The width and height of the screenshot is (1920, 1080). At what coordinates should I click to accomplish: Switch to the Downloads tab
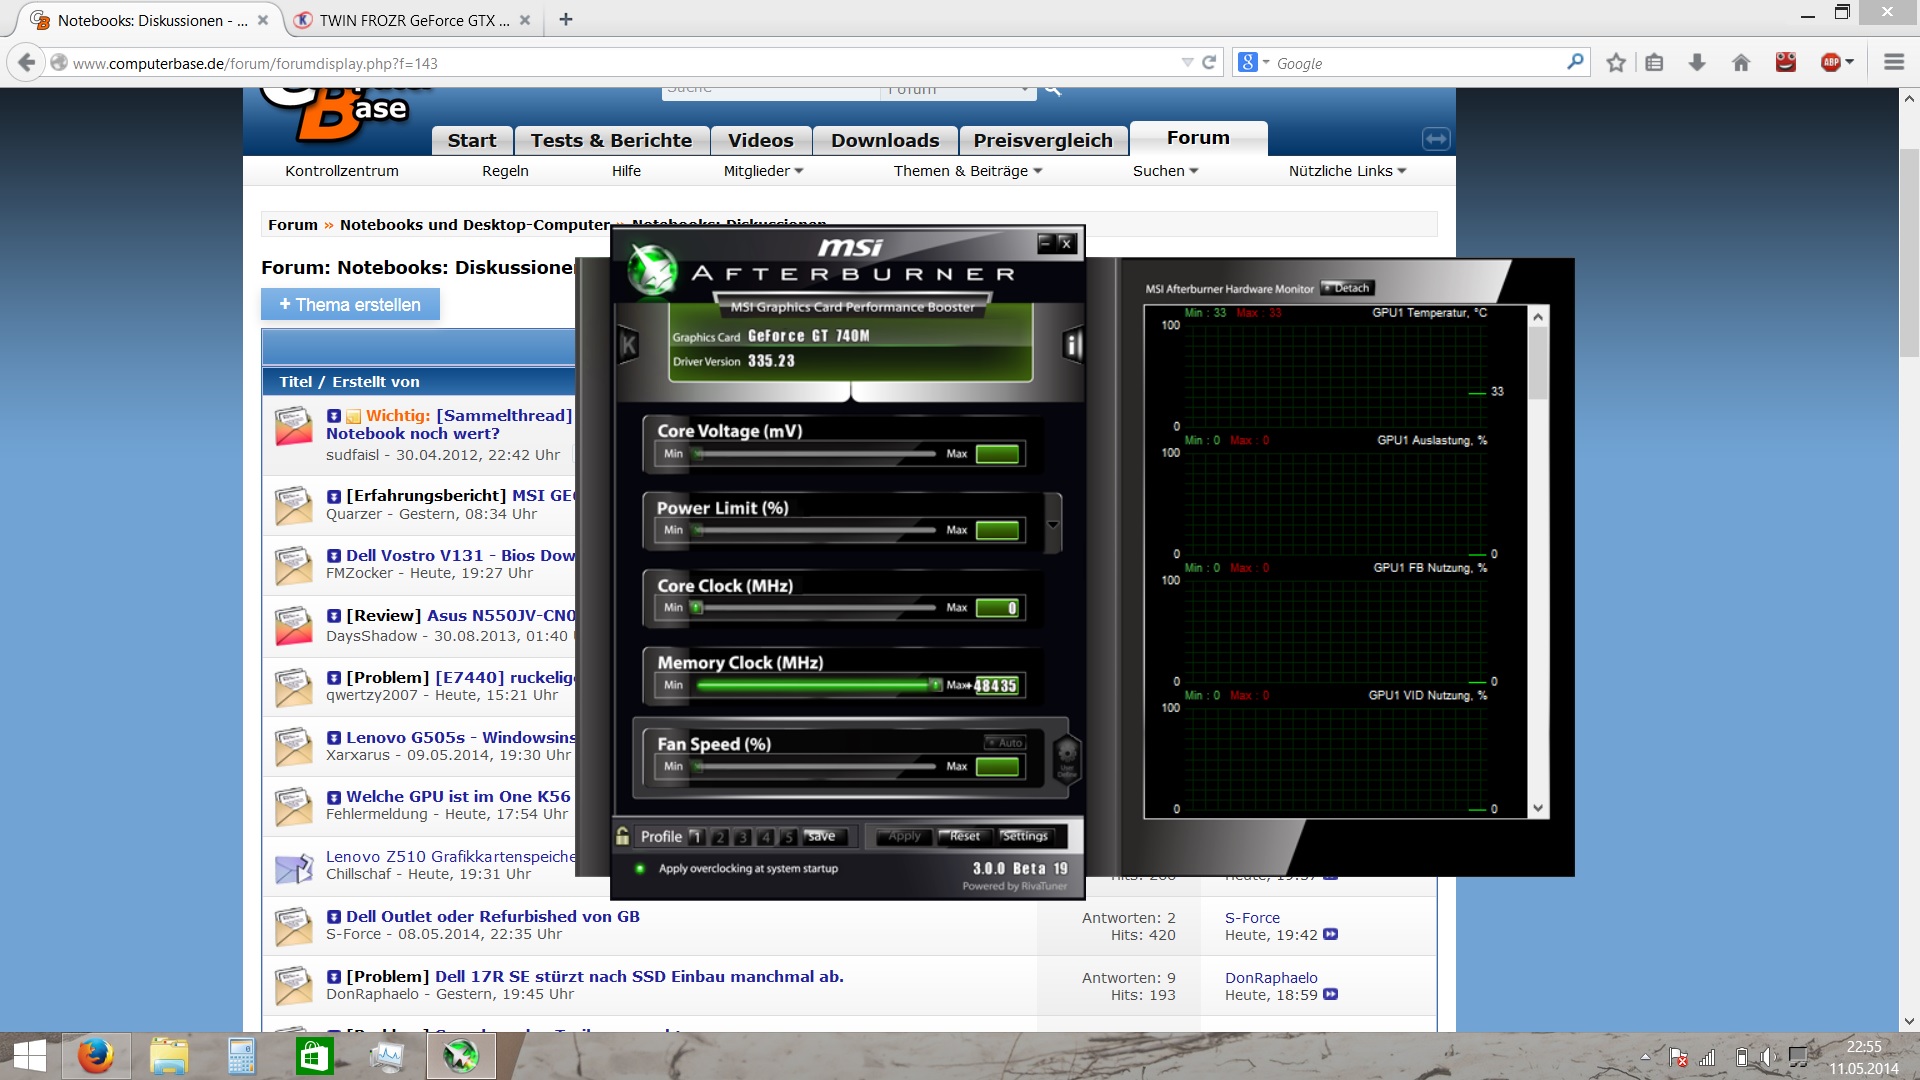click(x=884, y=141)
